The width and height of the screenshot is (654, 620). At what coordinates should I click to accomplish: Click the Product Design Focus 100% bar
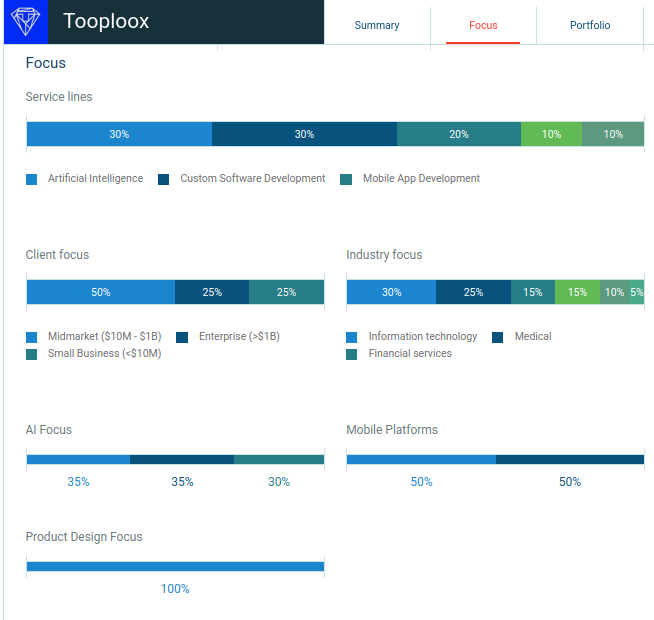pyautogui.click(x=175, y=566)
